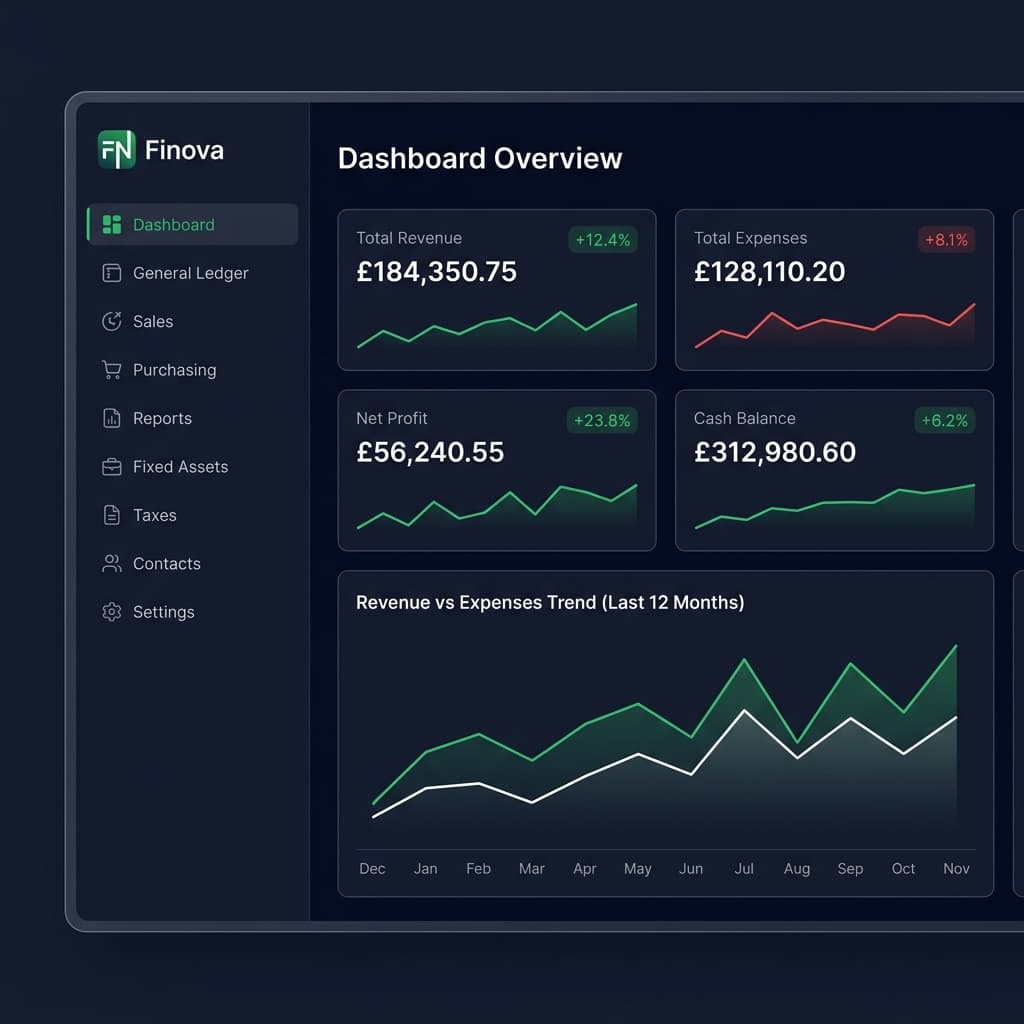The image size is (1024, 1024).
Task: Click the Finova FN logo icon
Action: pos(116,150)
